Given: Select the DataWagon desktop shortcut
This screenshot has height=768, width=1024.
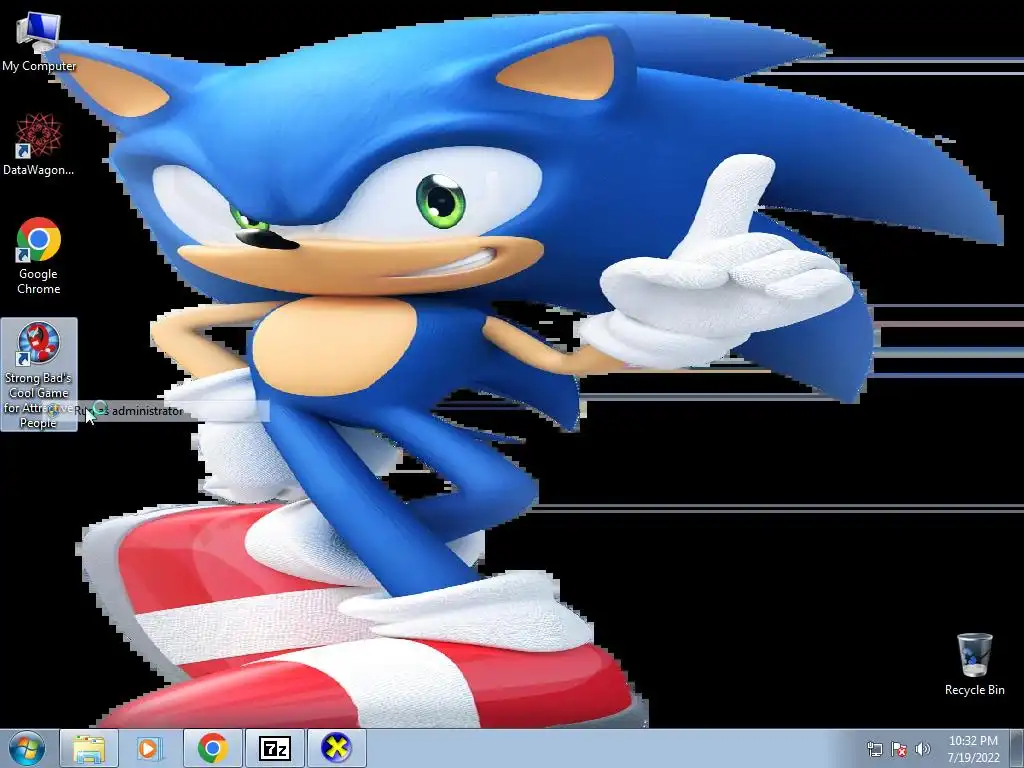Looking at the screenshot, I should click(x=39, y=145).
